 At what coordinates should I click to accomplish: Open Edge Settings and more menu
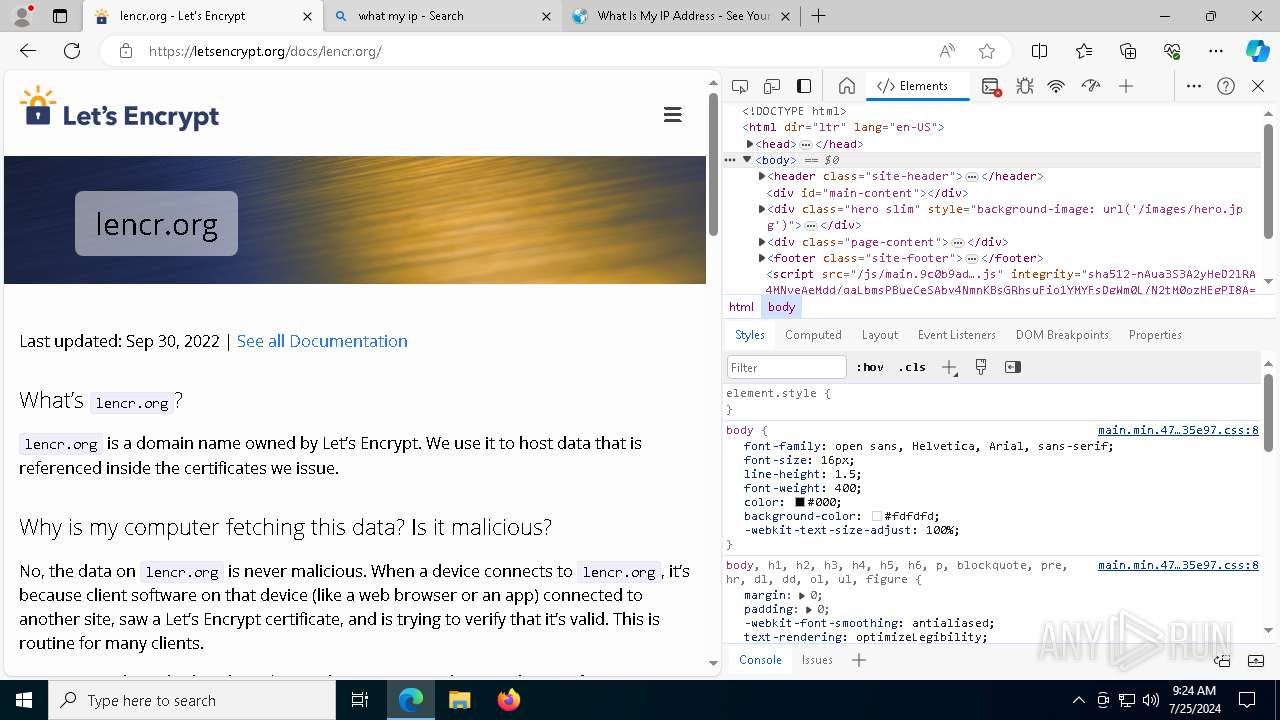(1216, 51)
